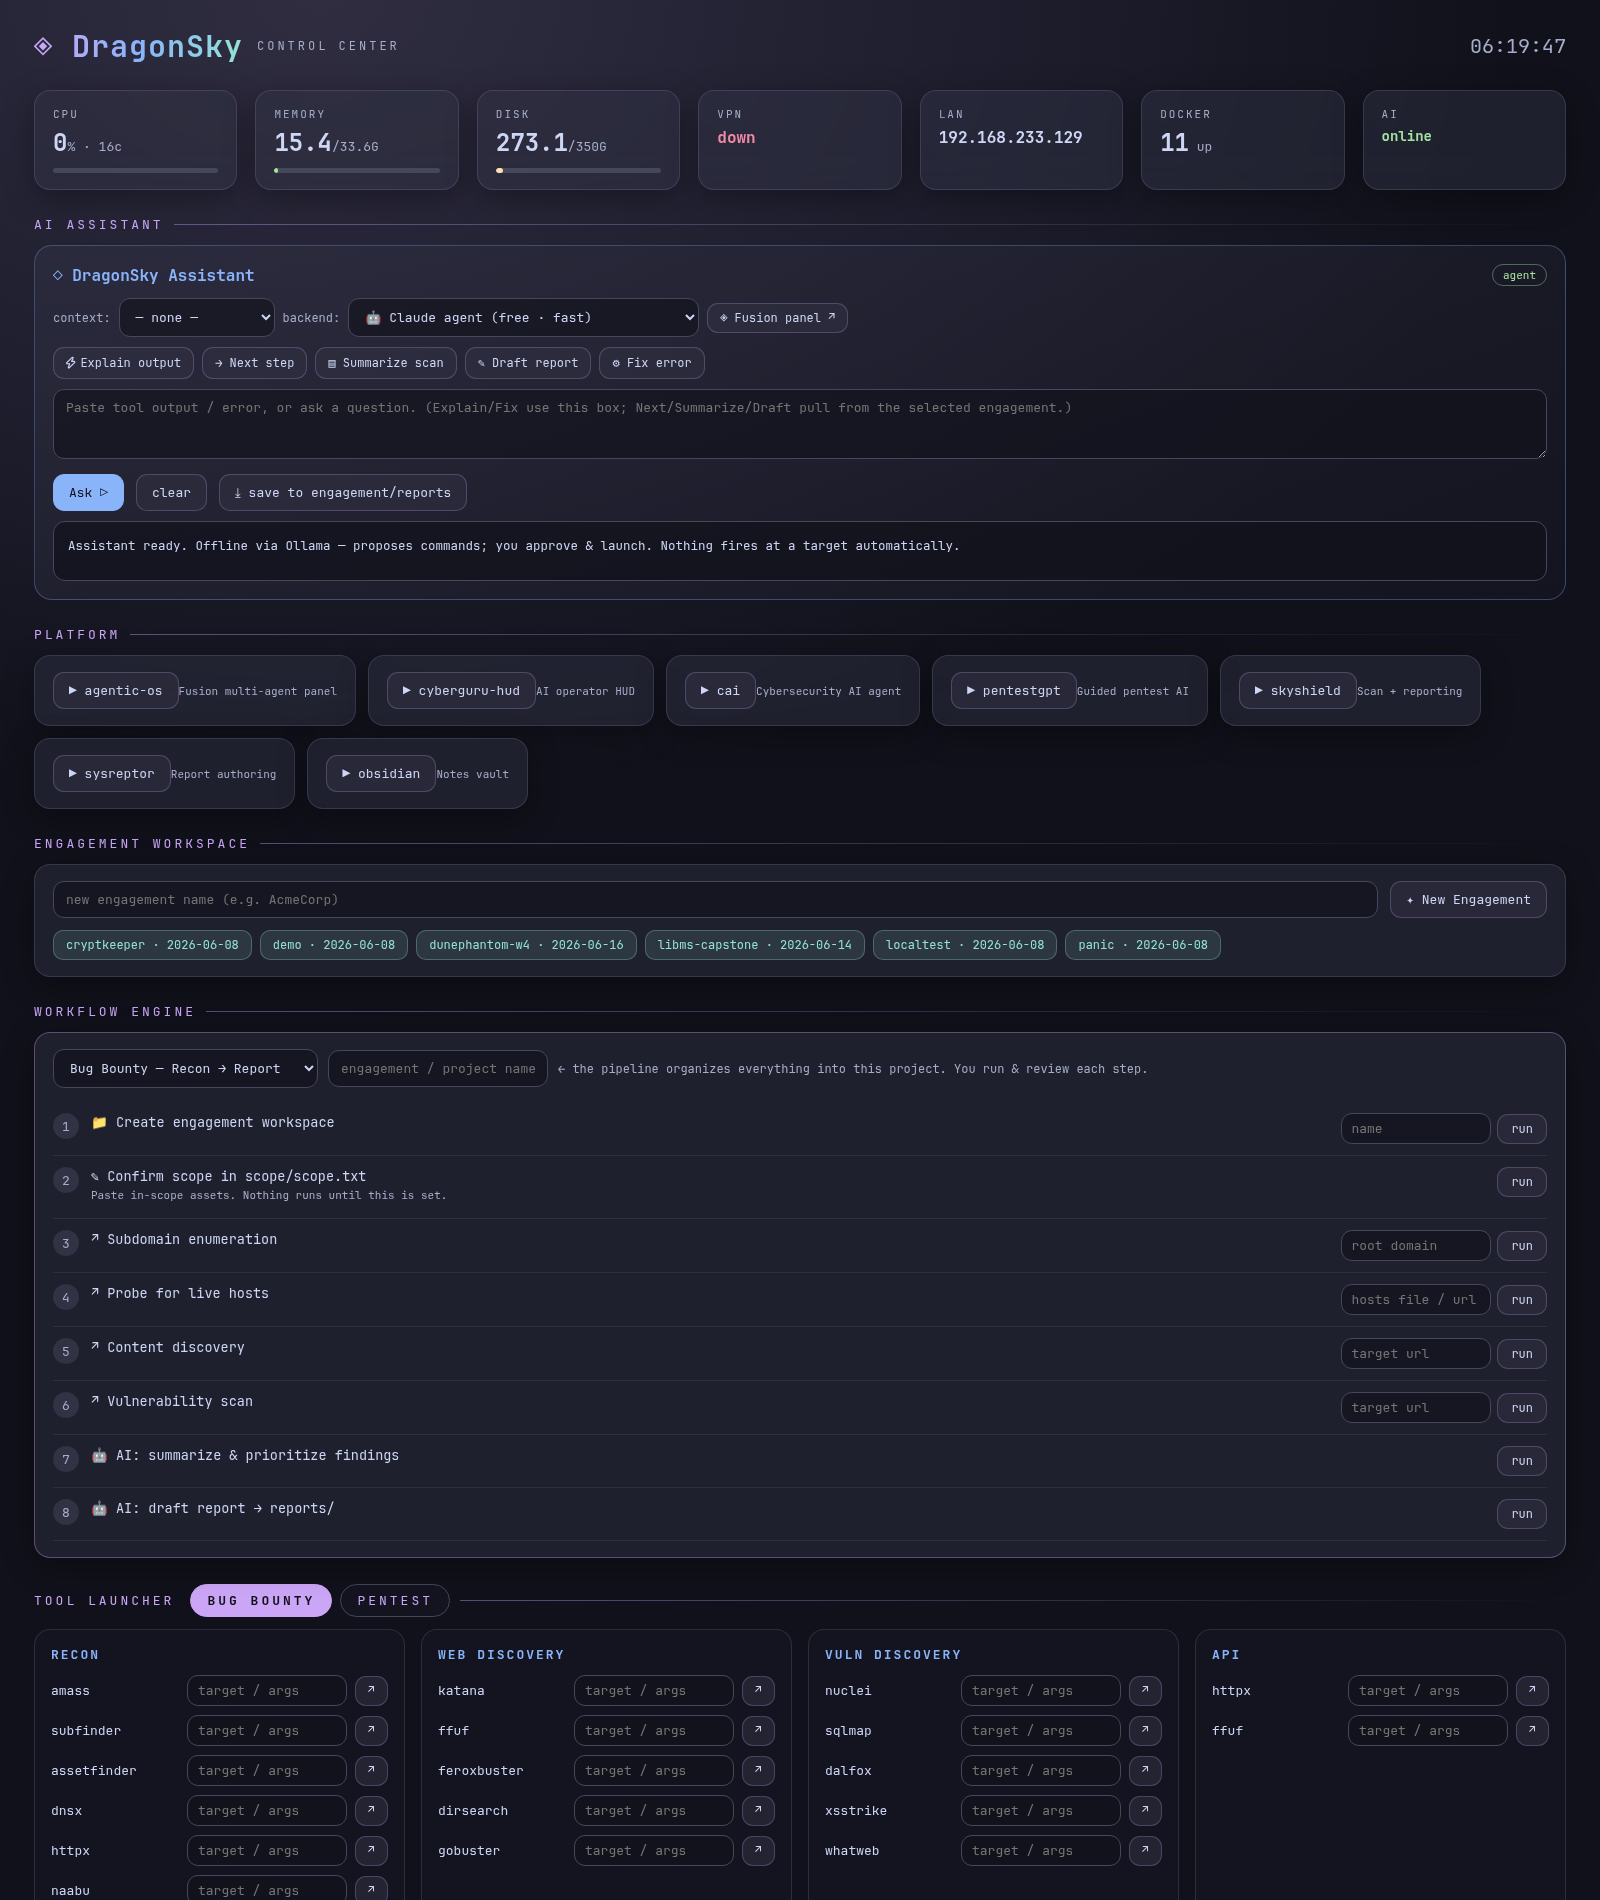Launch API ffuf via its arrow icon

(x=1532, y=1730)
